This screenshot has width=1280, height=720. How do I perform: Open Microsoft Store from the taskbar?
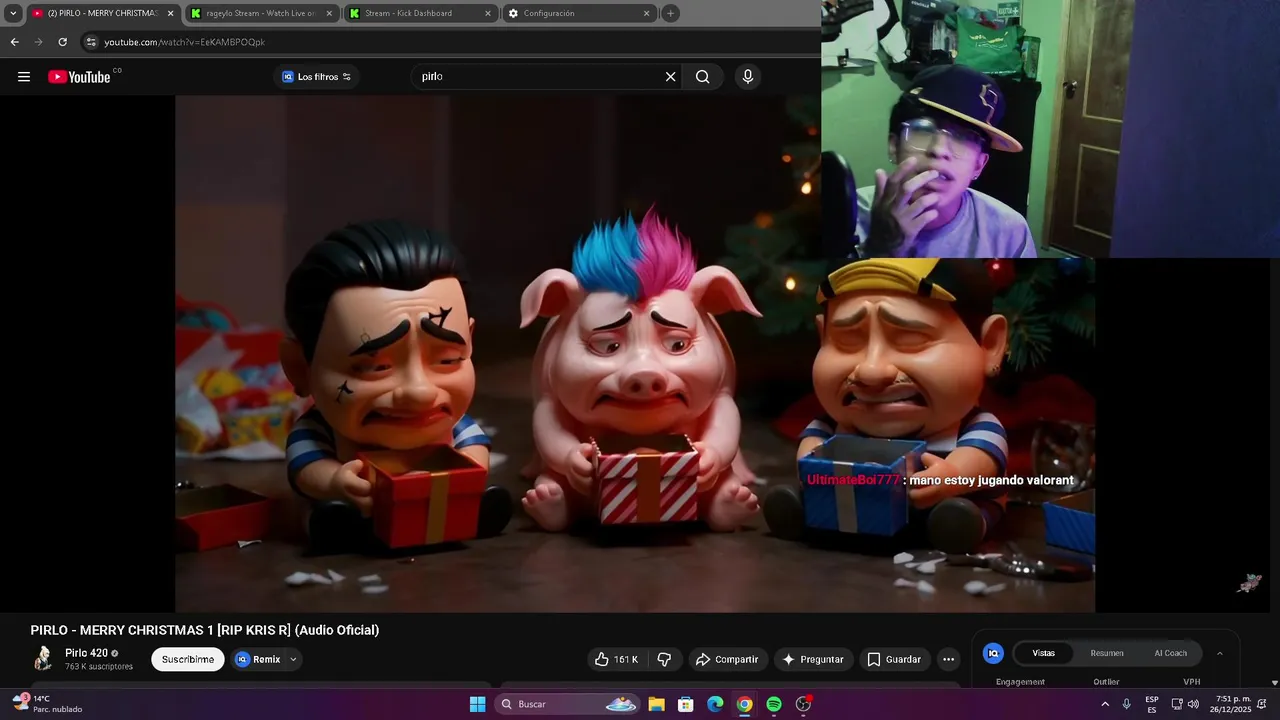click(x=686, y=704)
